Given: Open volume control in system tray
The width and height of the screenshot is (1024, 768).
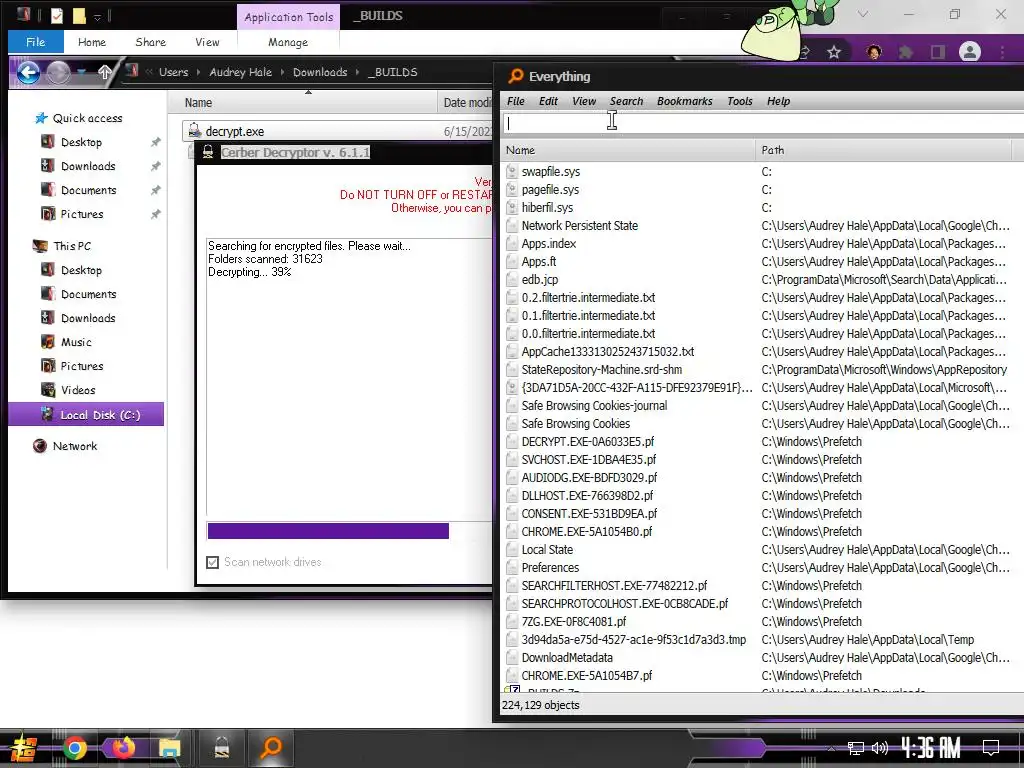Looking at the screenshot, I should pos(880,748).
